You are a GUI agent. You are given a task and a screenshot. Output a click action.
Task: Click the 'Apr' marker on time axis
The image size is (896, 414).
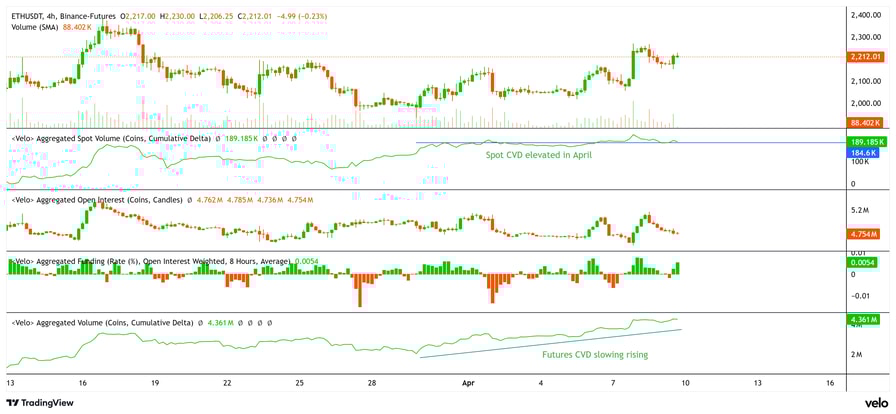pos(468,383)
